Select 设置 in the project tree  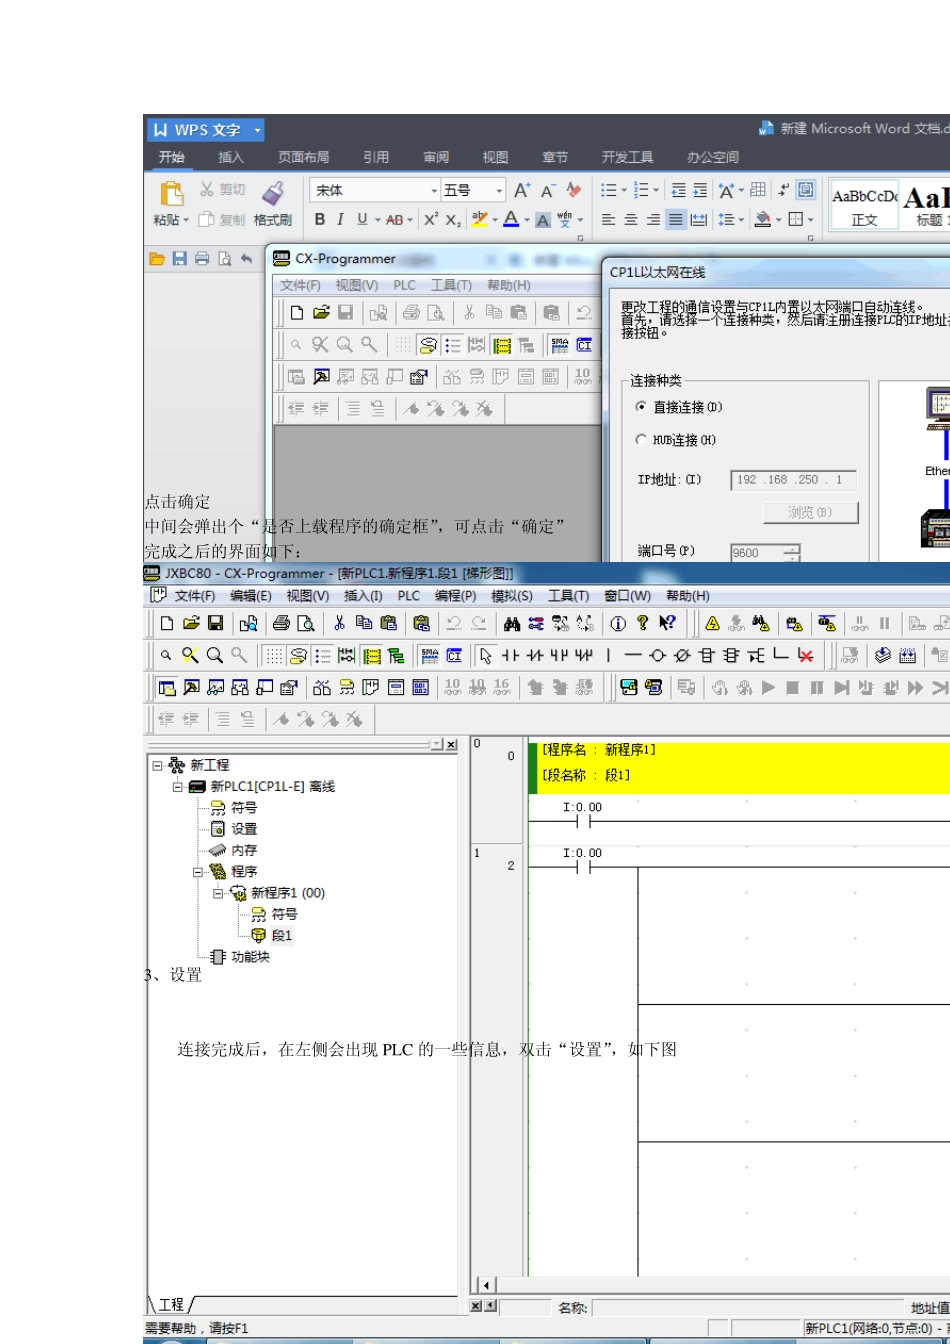pyautogui.click(x=244, y=829)
